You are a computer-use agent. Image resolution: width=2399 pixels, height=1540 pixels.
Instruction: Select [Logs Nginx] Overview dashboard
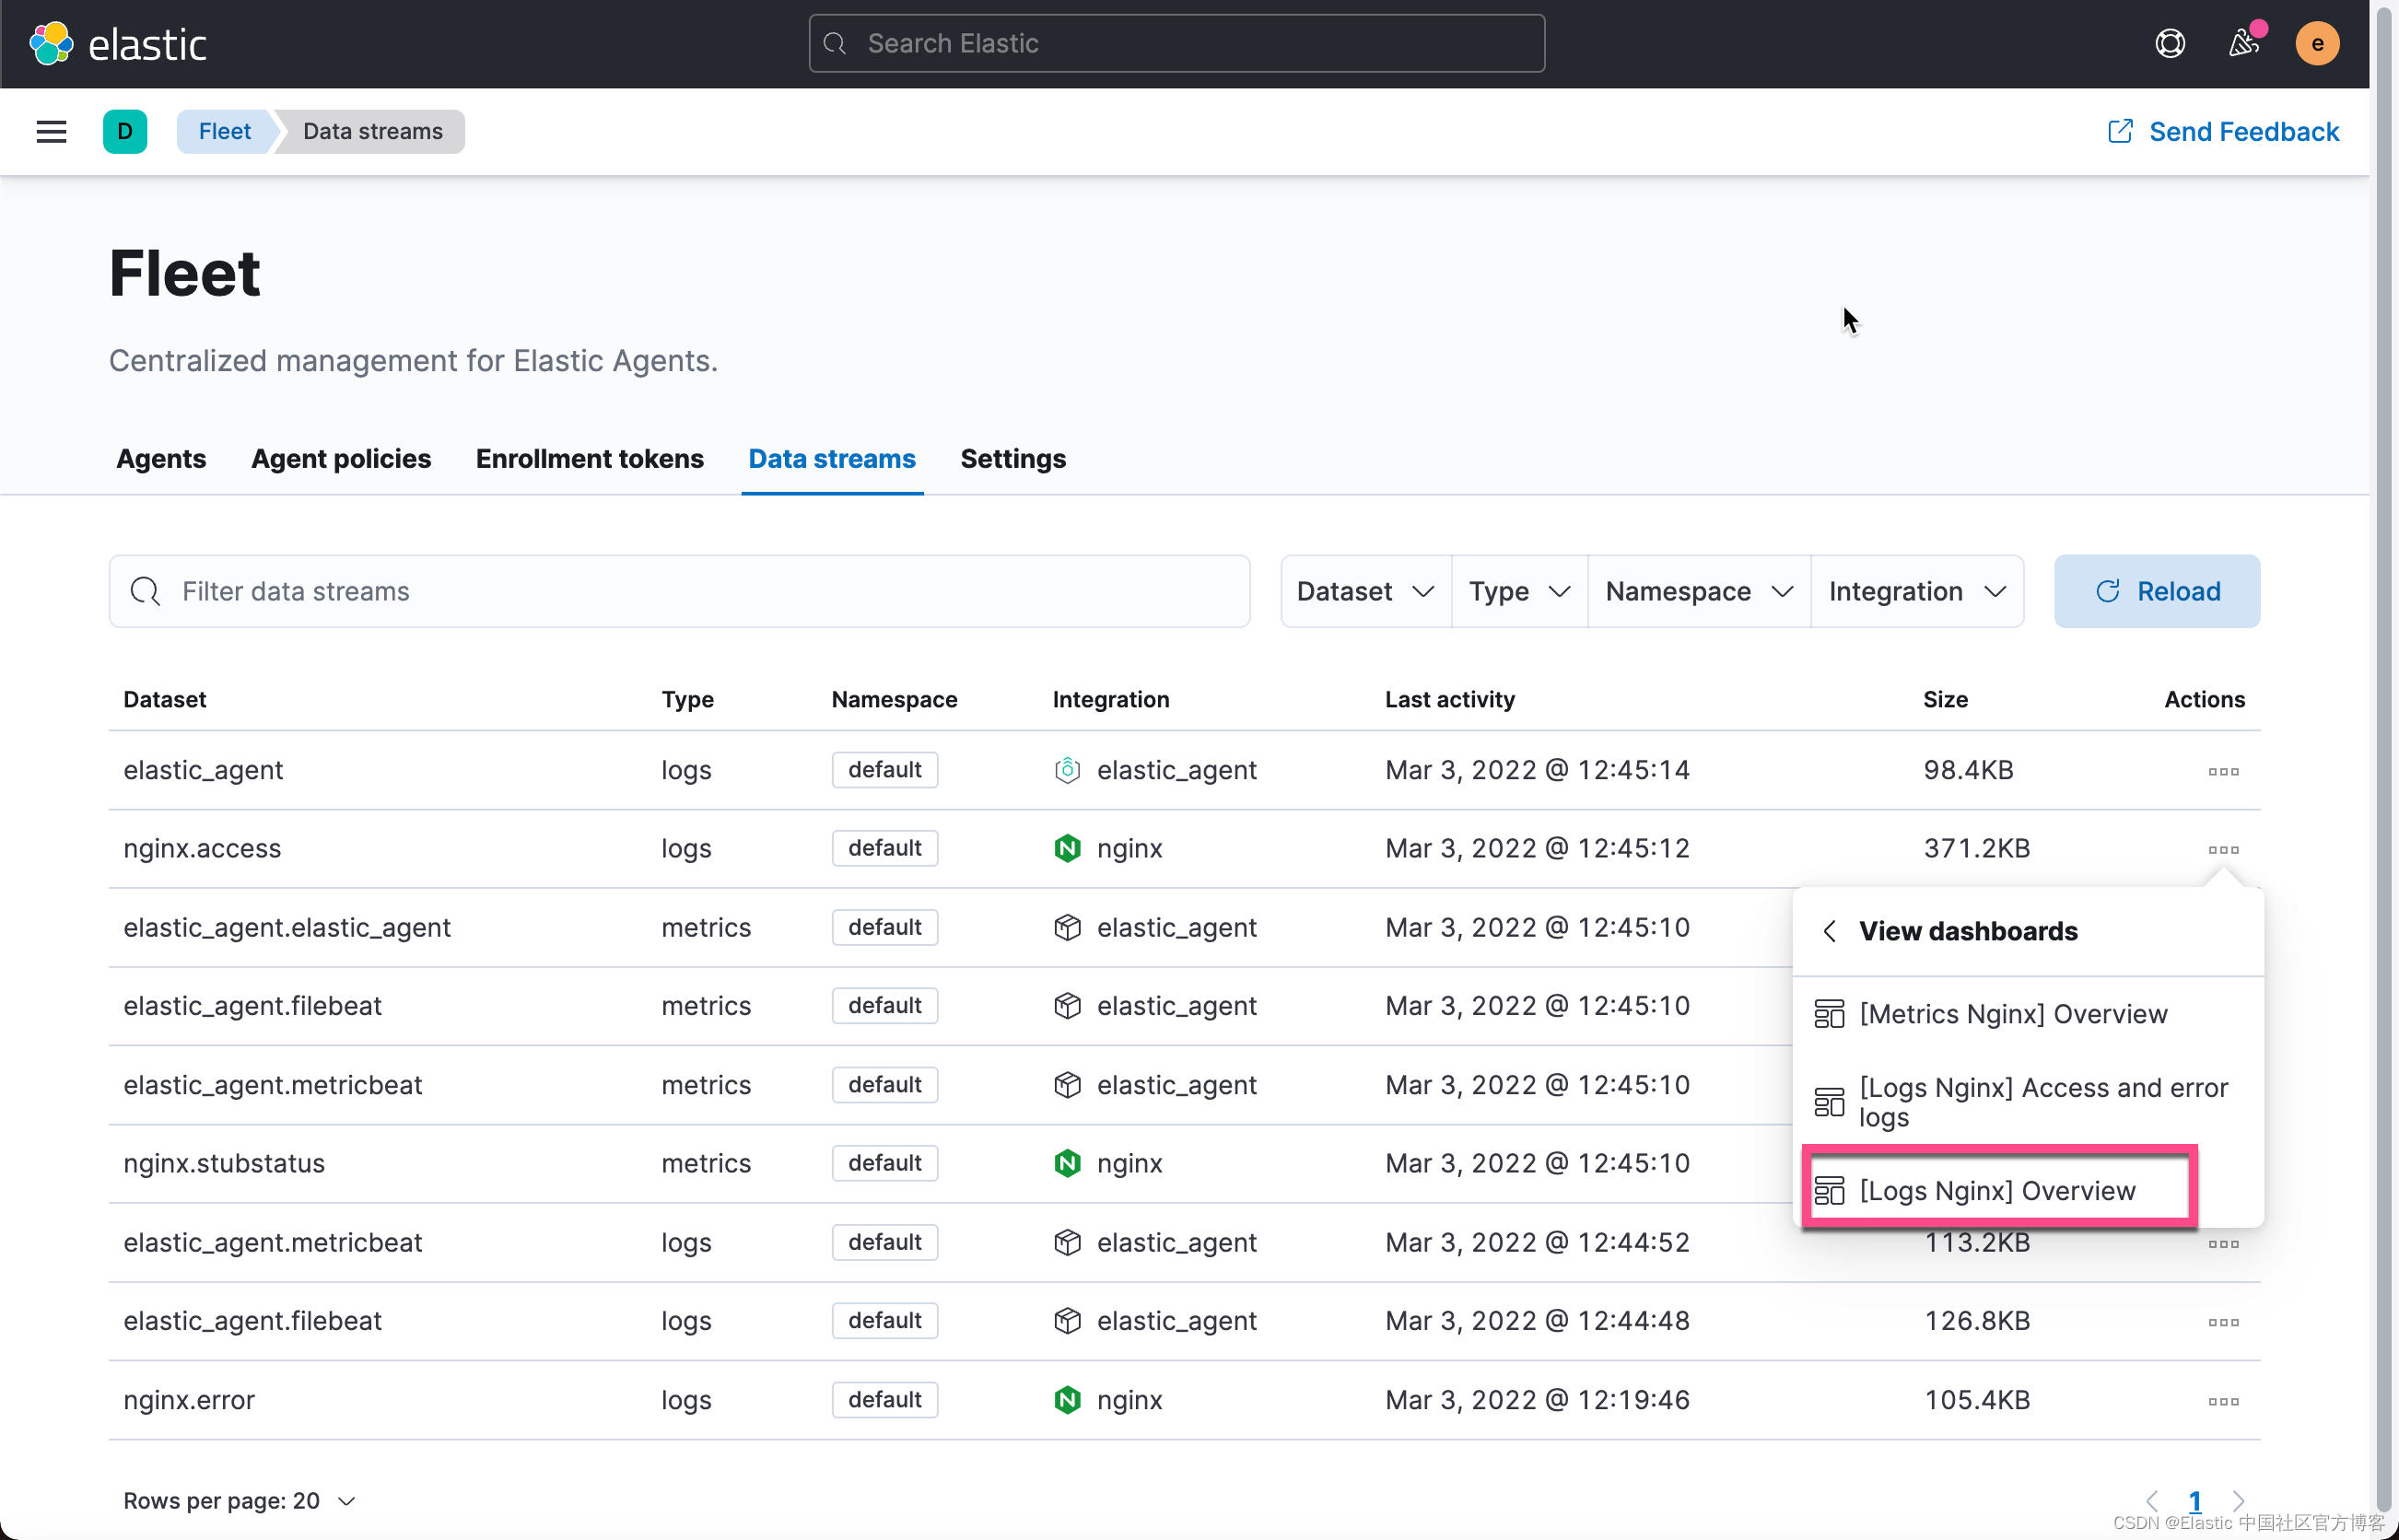click(x=1997, y=1190)
